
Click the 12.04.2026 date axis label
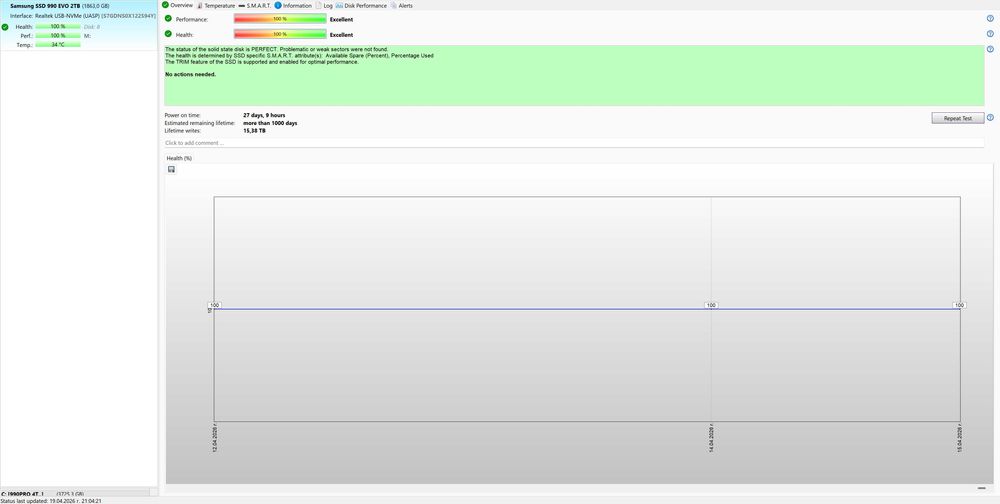pos(215,438)
